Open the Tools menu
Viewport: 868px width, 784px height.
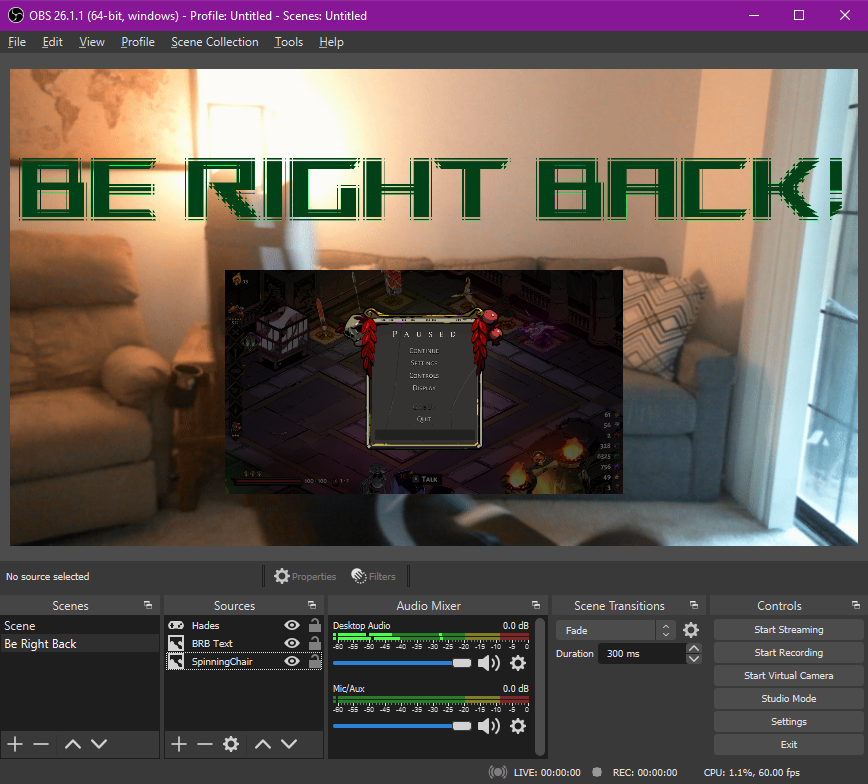[288, 42]
